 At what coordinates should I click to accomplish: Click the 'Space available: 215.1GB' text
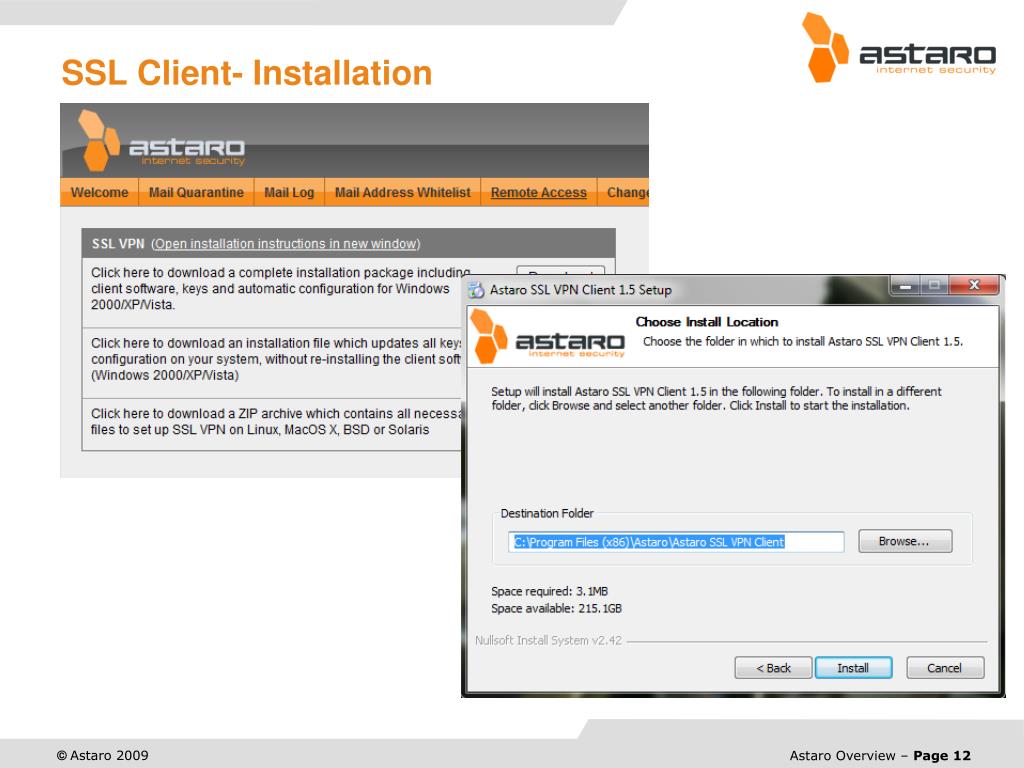556,609
